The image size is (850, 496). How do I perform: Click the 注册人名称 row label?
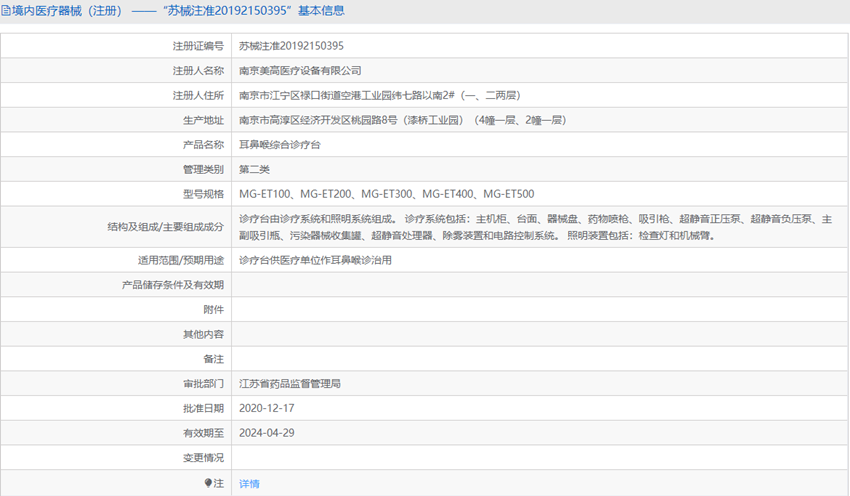click(x=198, y=70)
